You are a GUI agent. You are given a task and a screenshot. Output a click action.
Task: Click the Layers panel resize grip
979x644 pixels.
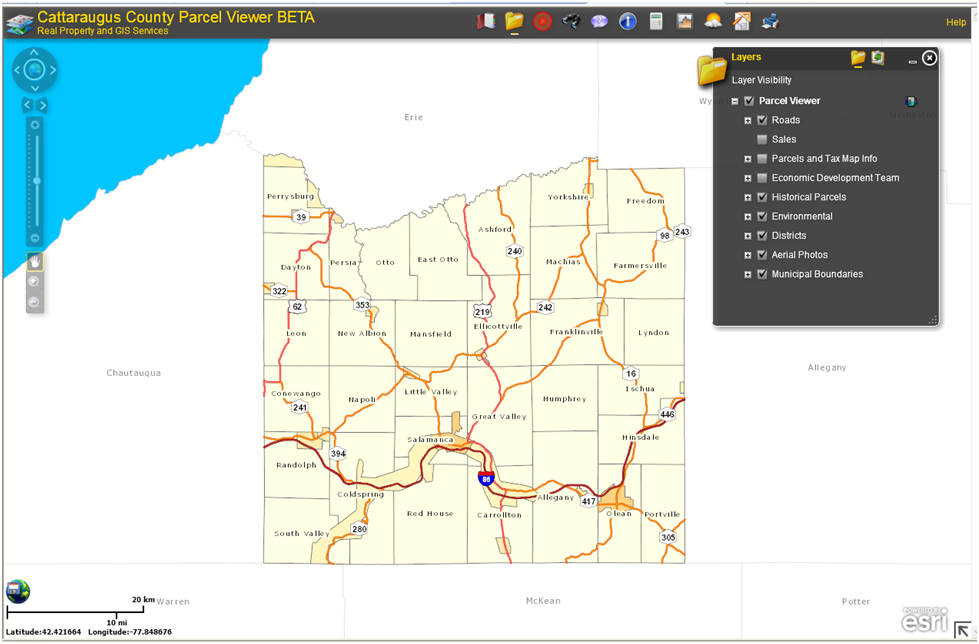tap(933, 320)
